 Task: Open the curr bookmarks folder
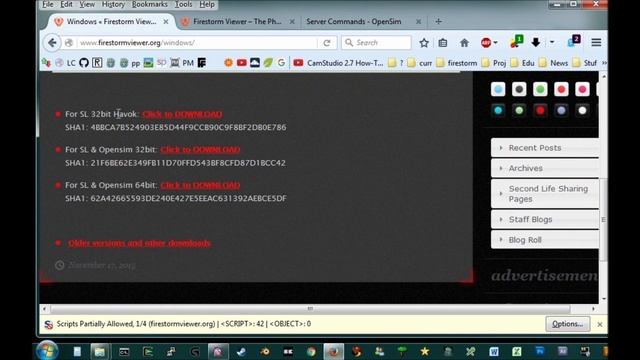(x=420, y=63)
